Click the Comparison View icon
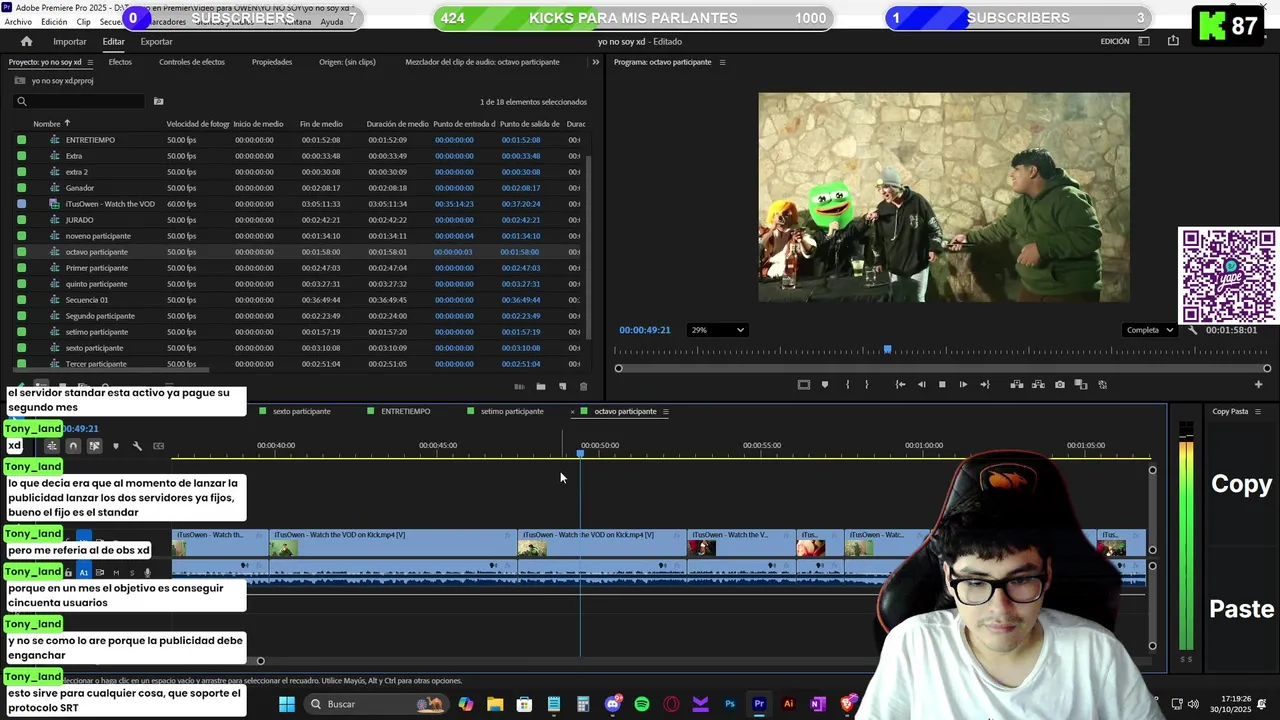Image resolution: width=1280 pixels, height=720 pixels. pyautogui.click(x=1081, y=384)
